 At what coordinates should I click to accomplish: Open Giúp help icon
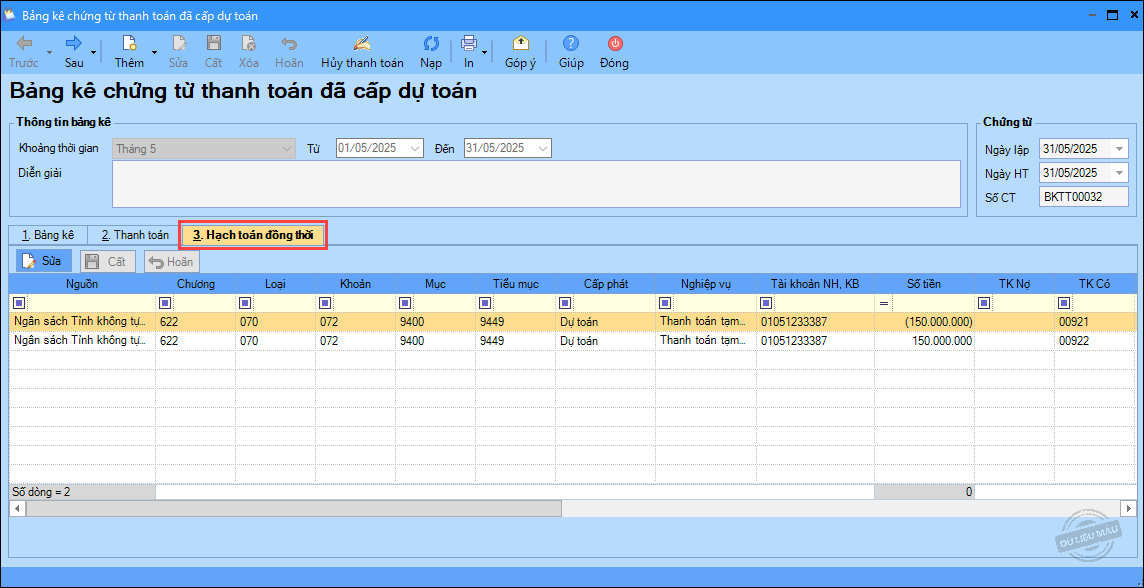pyautogui.click(x=571, y=44)
